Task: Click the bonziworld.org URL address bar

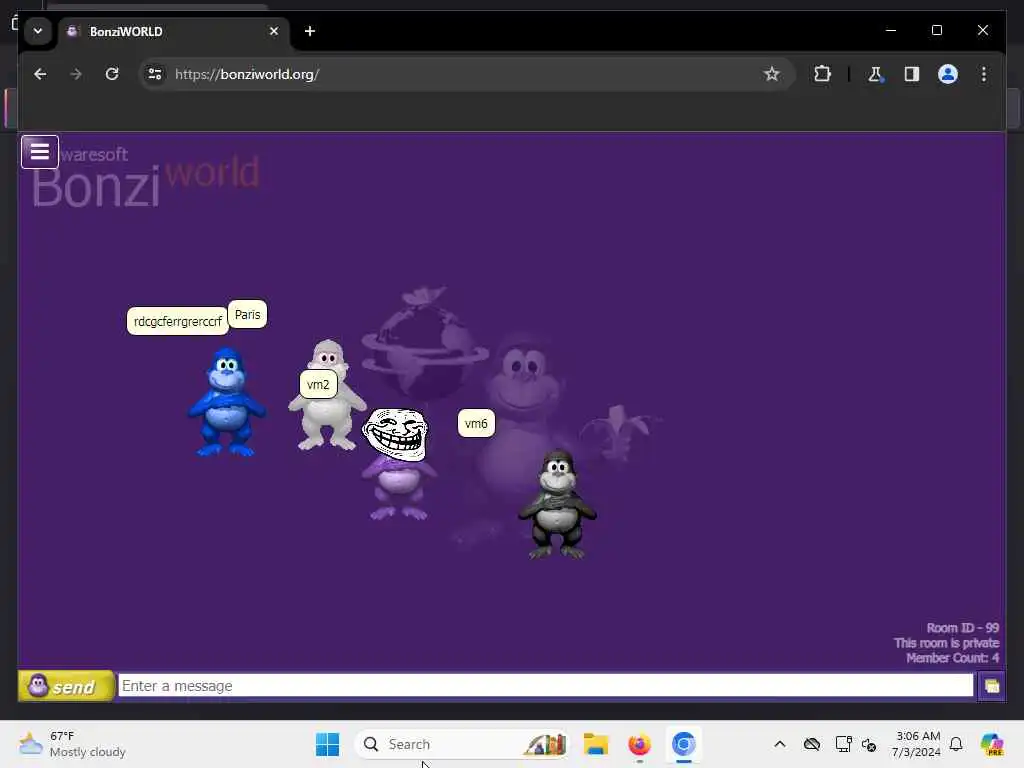Action: (467, 74)
